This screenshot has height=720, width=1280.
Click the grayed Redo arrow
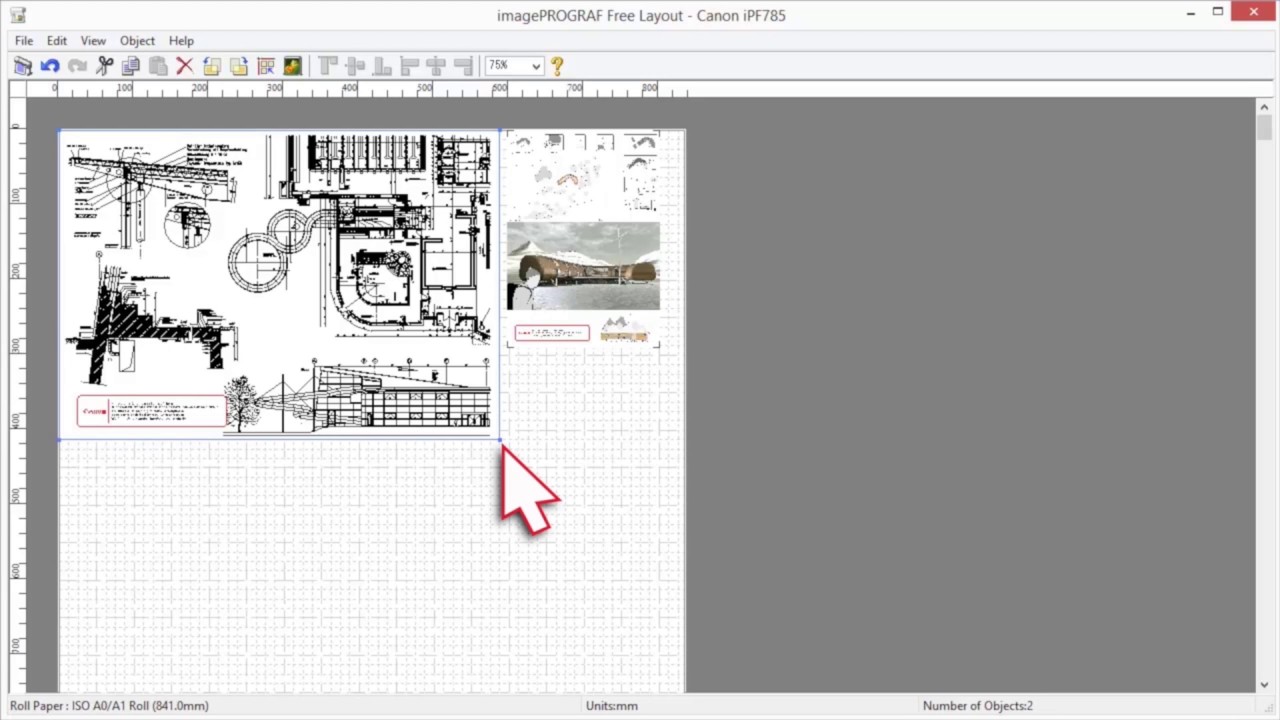pyautogui.click(x=77, y=66)
